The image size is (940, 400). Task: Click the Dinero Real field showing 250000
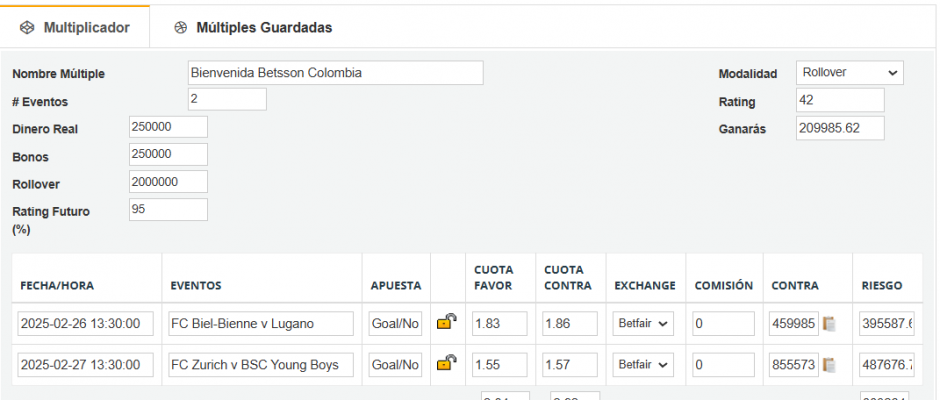[168, 127]
